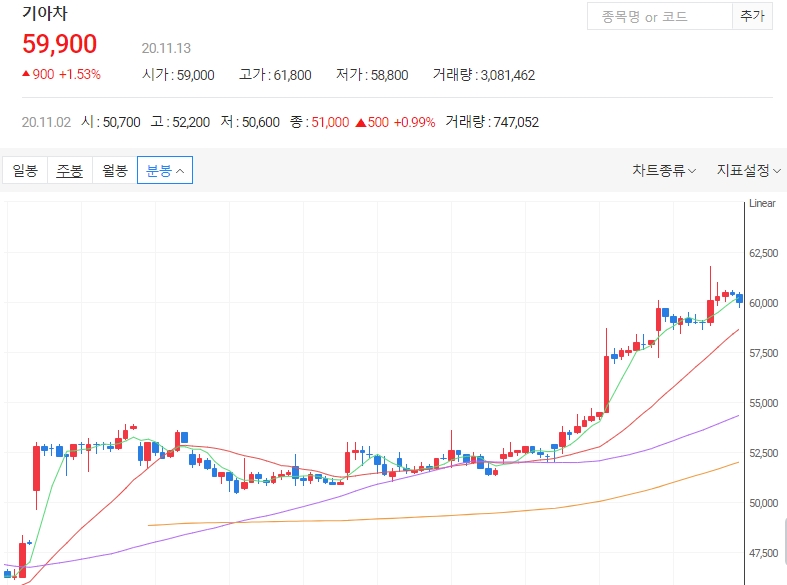
Task: Open the 차트종류 chart type dropdown
Action: click(664, 171)
